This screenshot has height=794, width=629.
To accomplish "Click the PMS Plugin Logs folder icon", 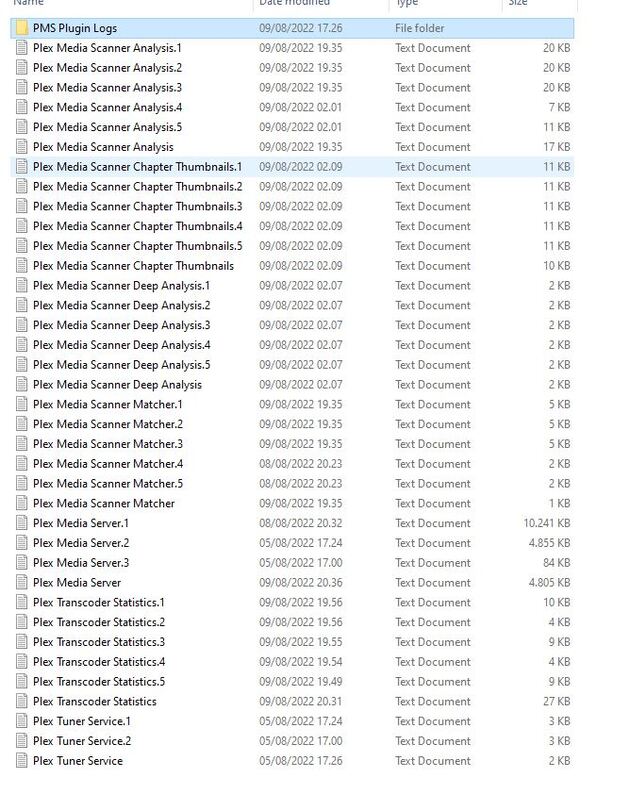I will (22, 28).
